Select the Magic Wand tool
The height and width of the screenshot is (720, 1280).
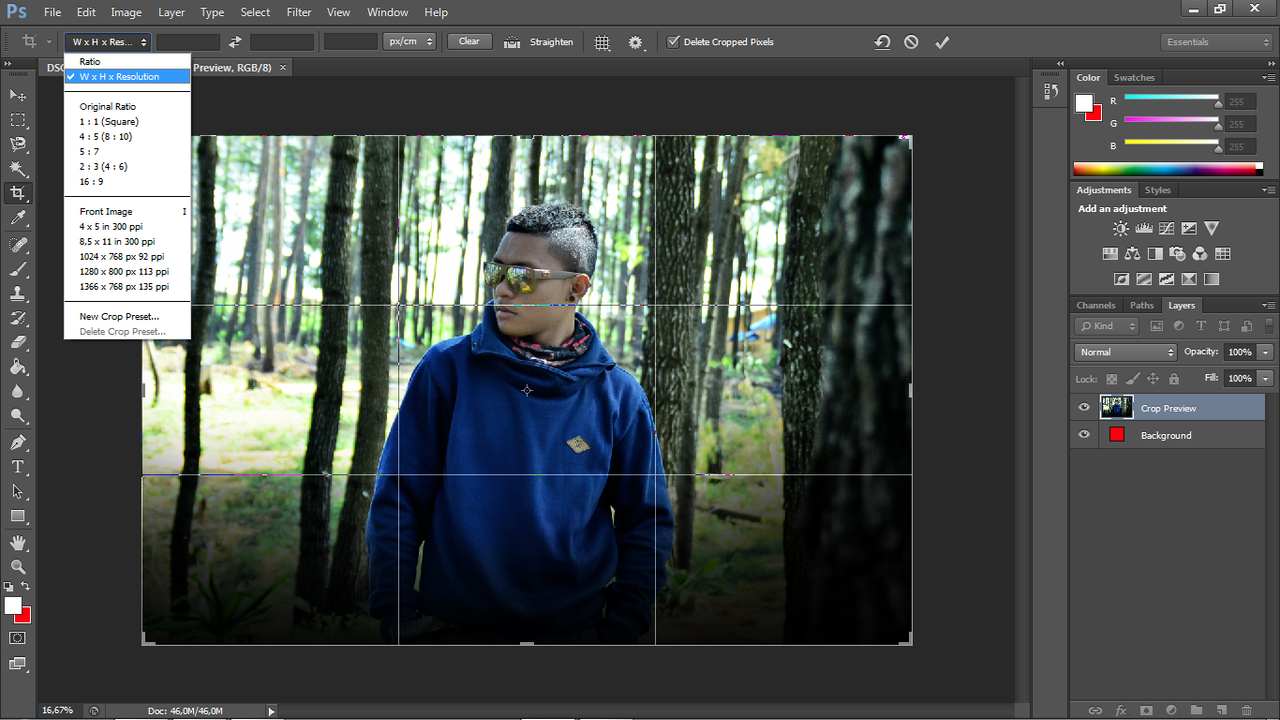click(x=18, y=169)
